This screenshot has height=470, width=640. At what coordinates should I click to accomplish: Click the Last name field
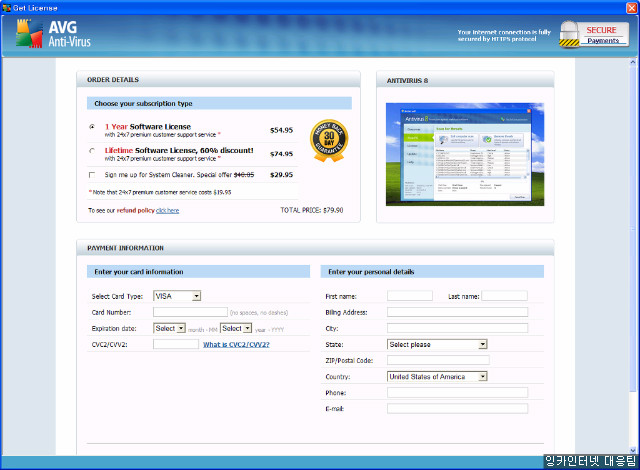pyautogui.click(x=504, y=296)
